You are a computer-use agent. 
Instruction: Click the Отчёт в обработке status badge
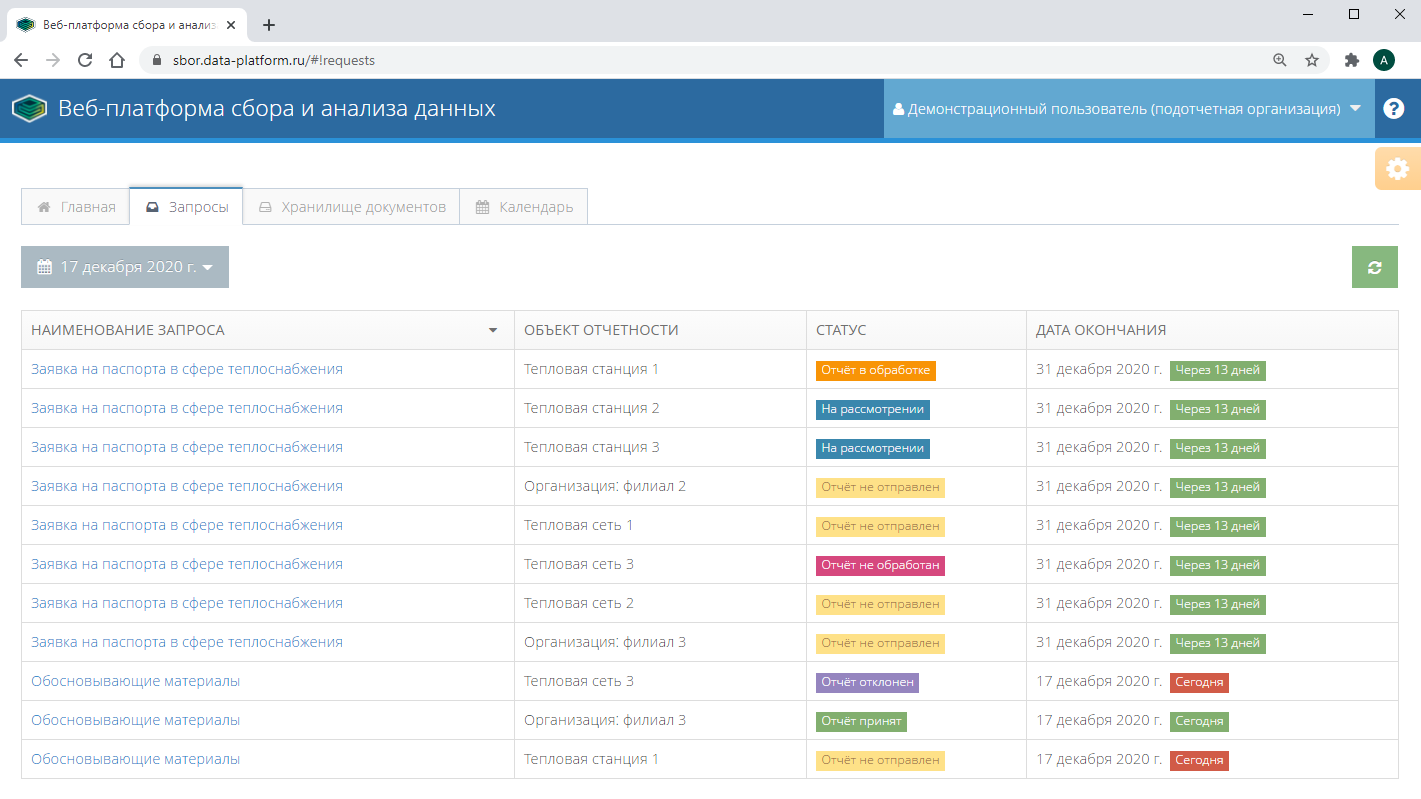click(x=876, y=370)
